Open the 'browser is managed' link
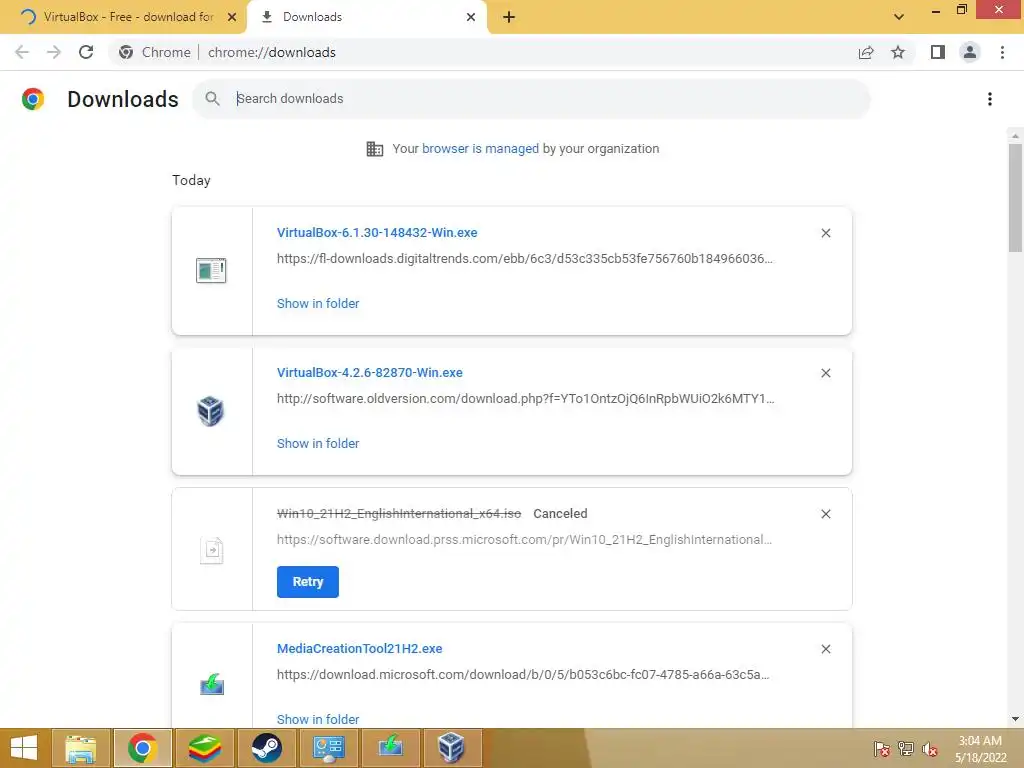1024x768 pixels. point(480,148)
